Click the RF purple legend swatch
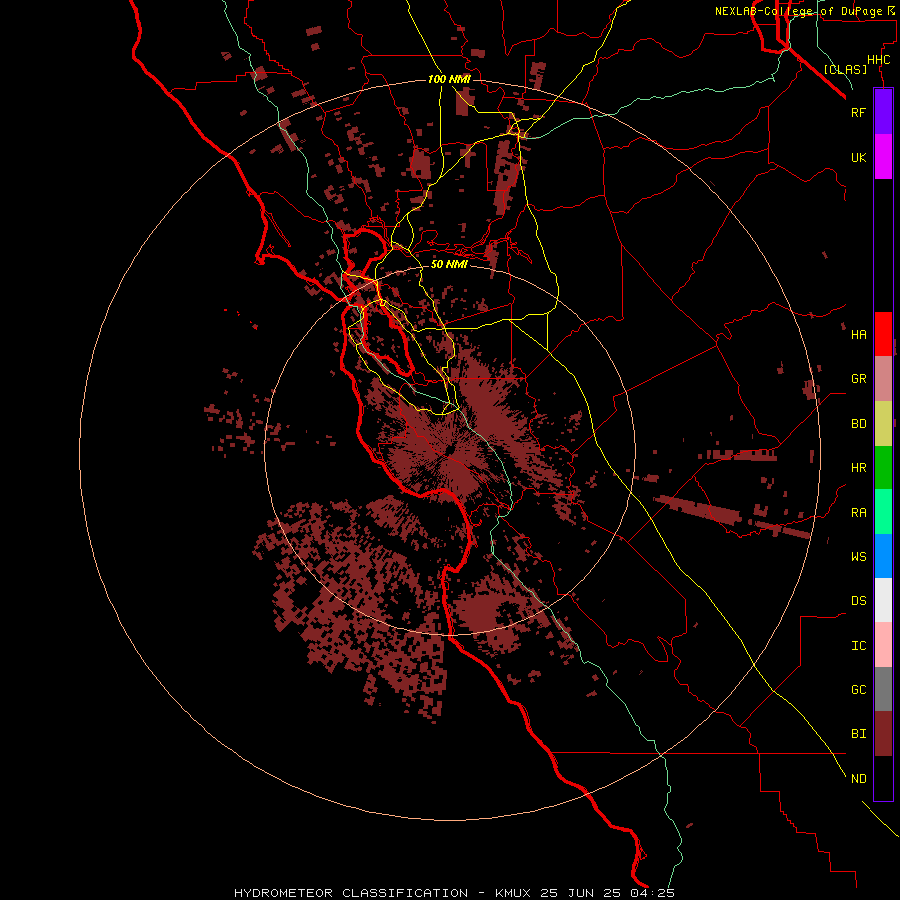Image resolution: width=900 pixels, height=900 pixels. point(883,112)
